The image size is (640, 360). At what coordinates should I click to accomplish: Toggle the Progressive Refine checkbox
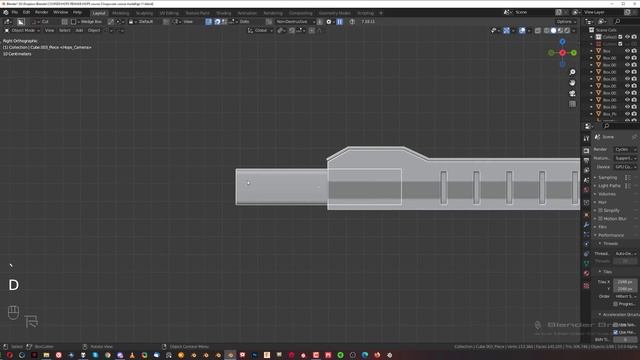[x=615, y=304]
